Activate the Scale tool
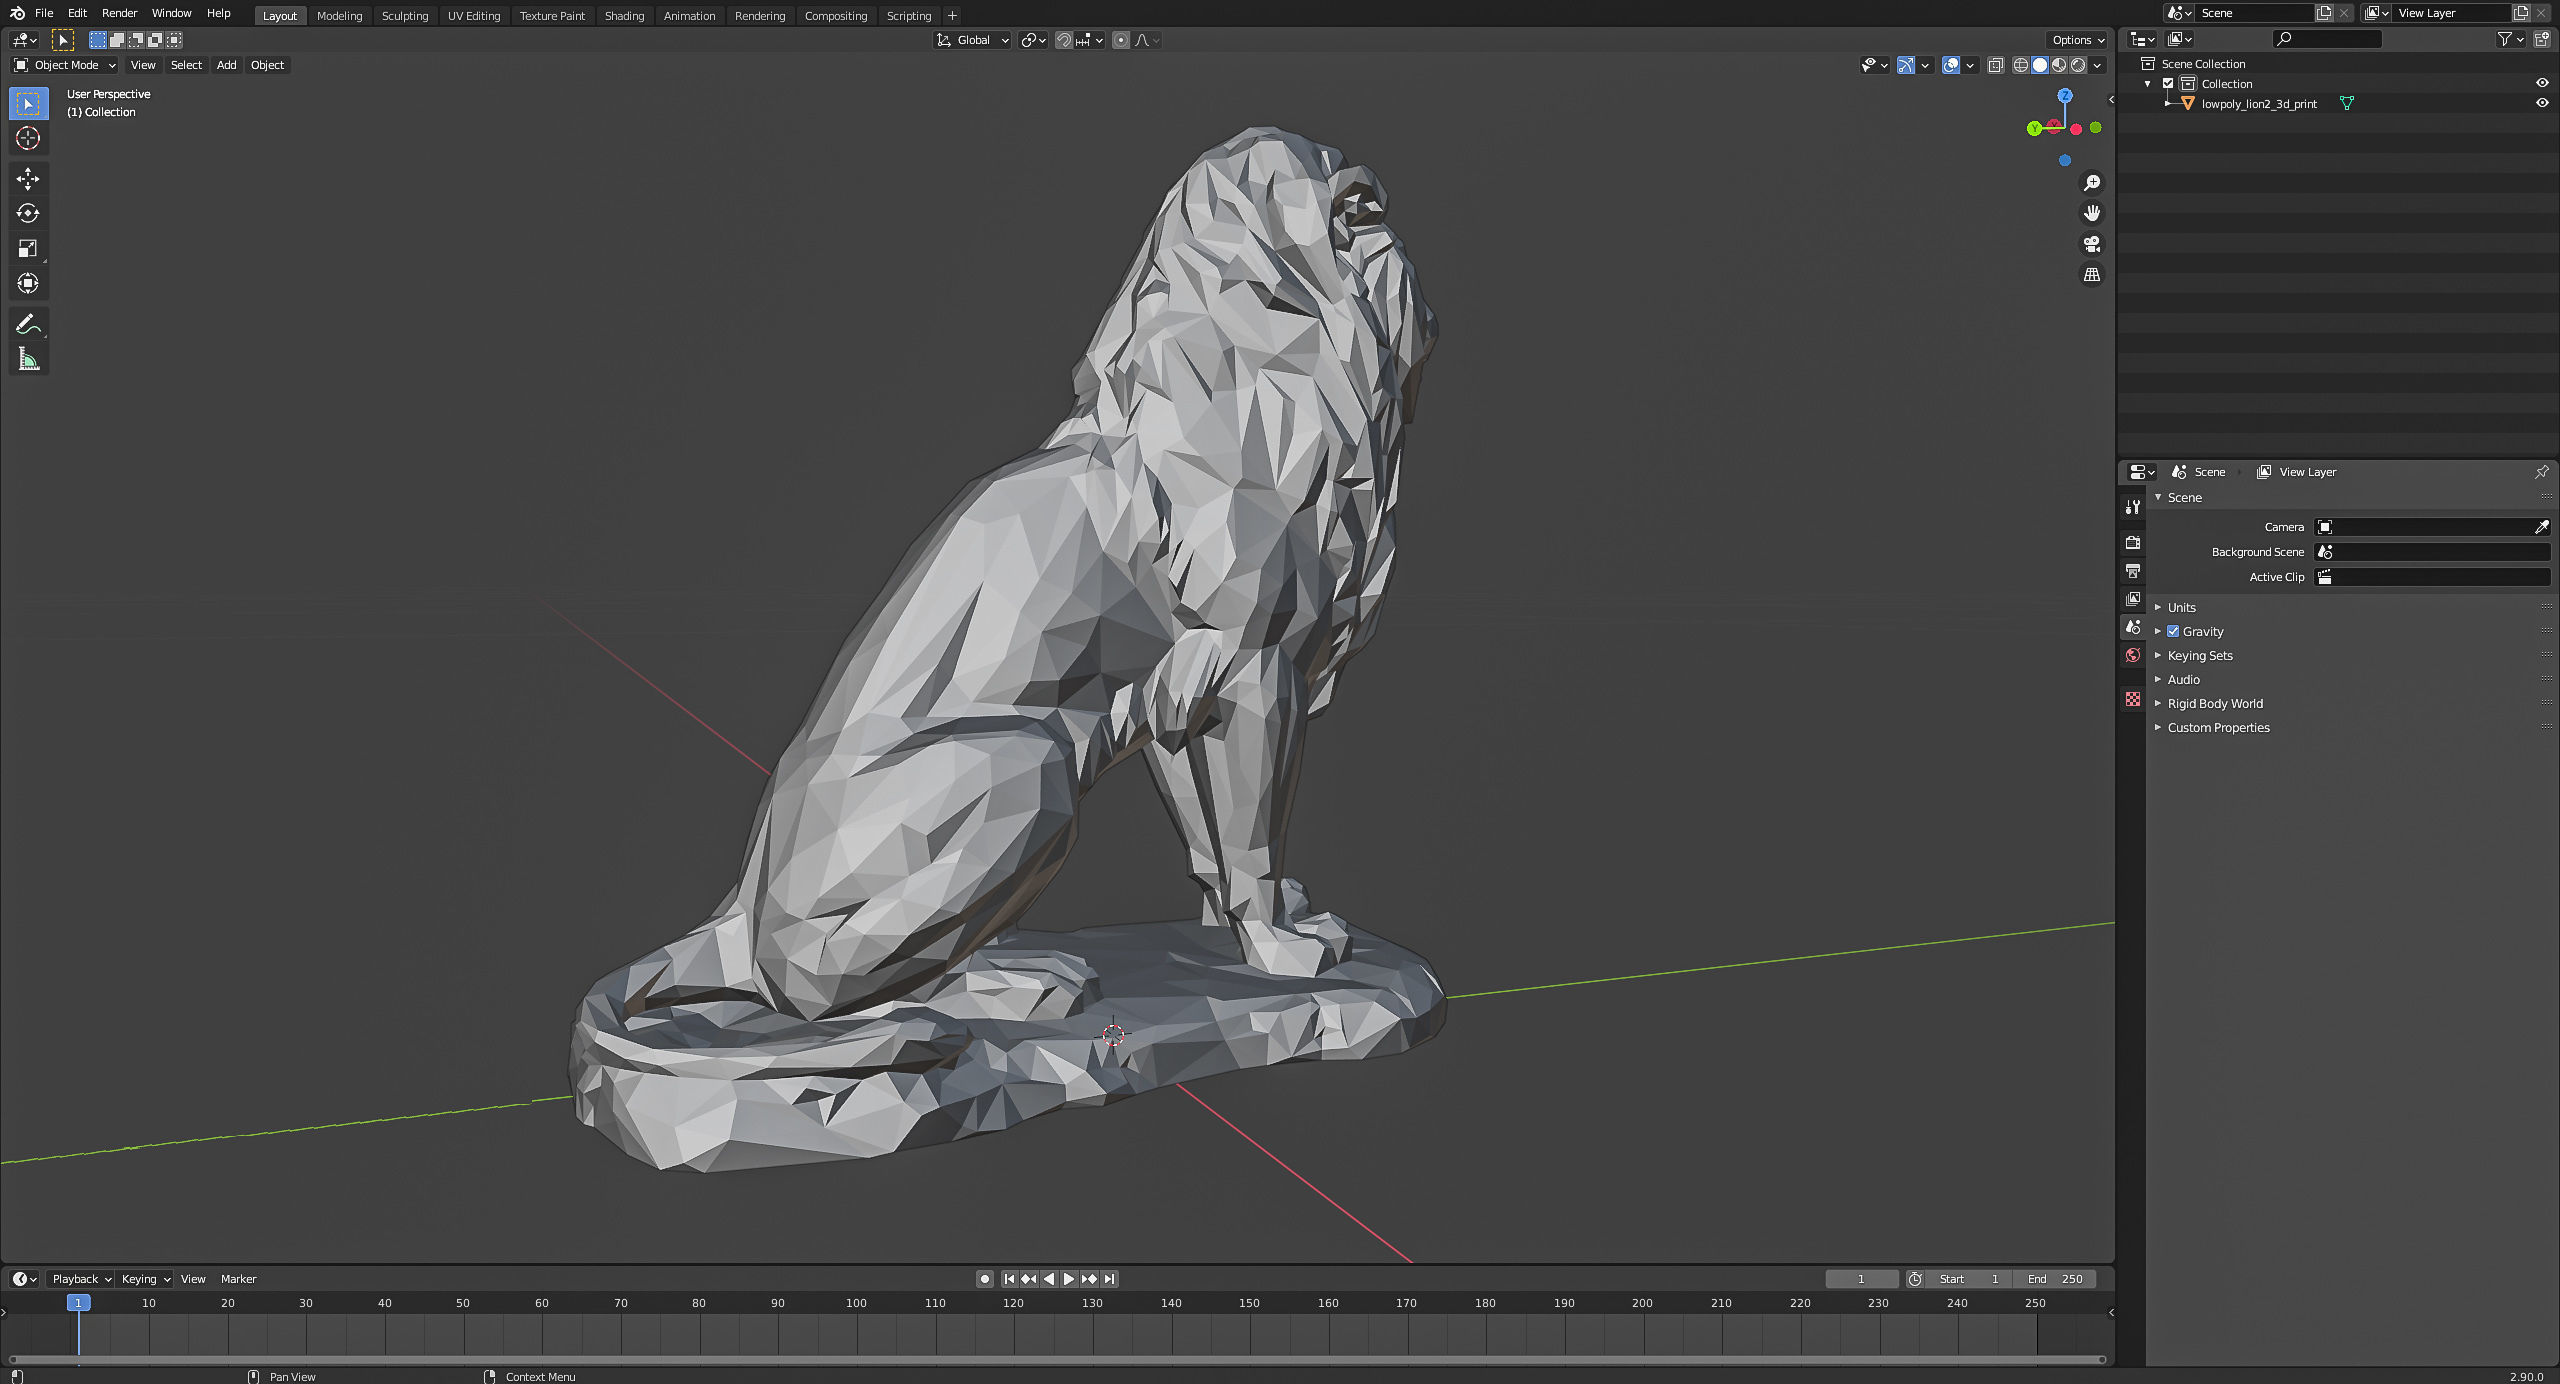2560x1384 pixels. coord(28,248)
